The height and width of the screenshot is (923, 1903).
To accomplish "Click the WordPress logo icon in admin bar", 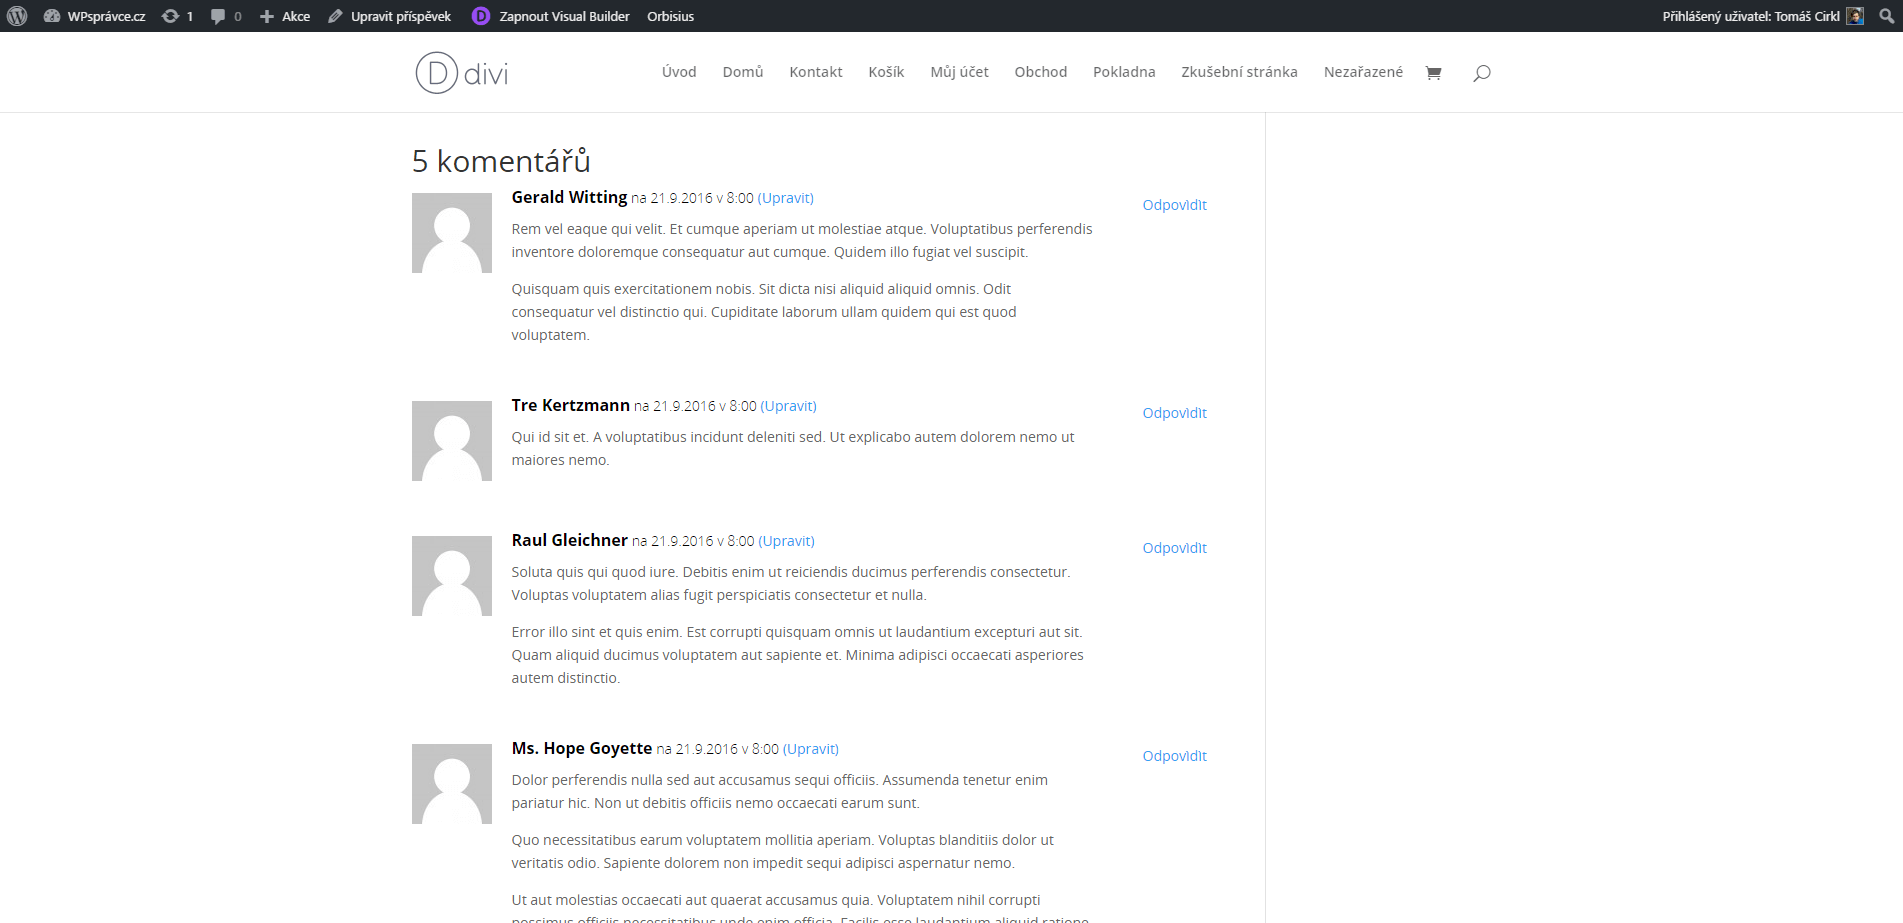I will 17,16.
